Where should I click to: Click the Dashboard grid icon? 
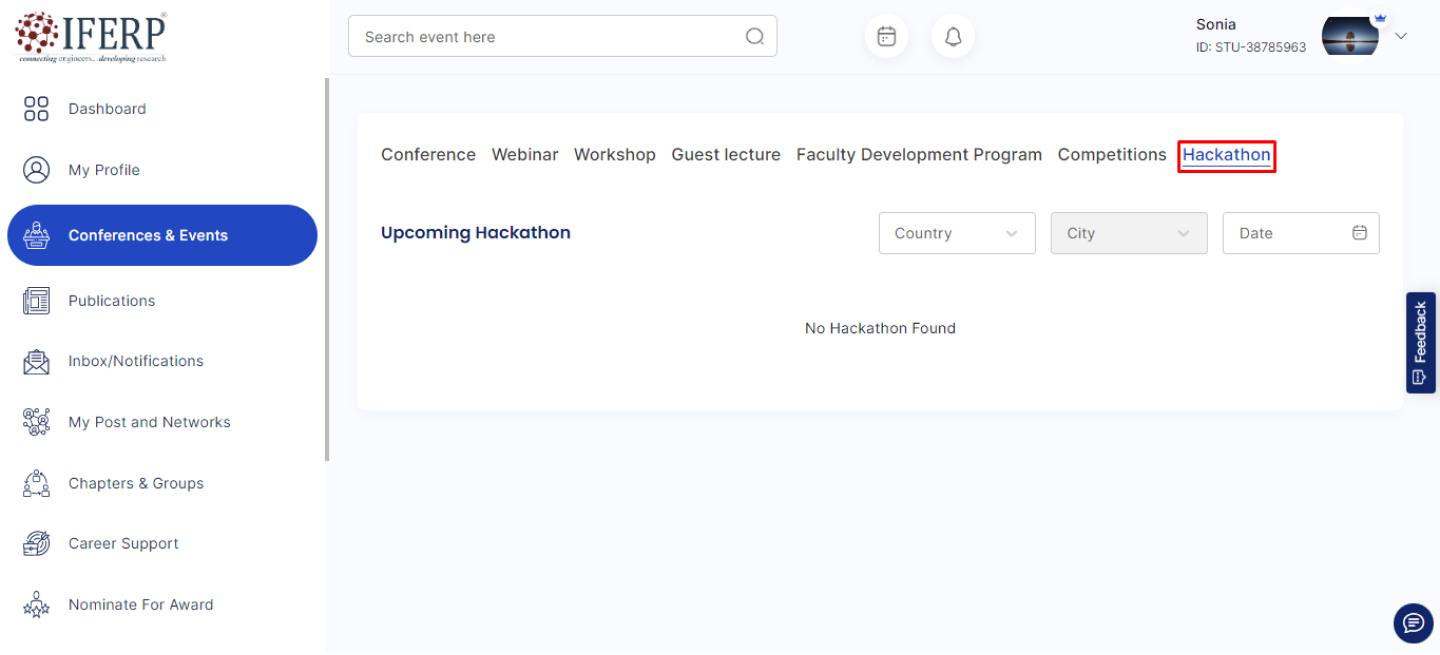tap(36, 109)
